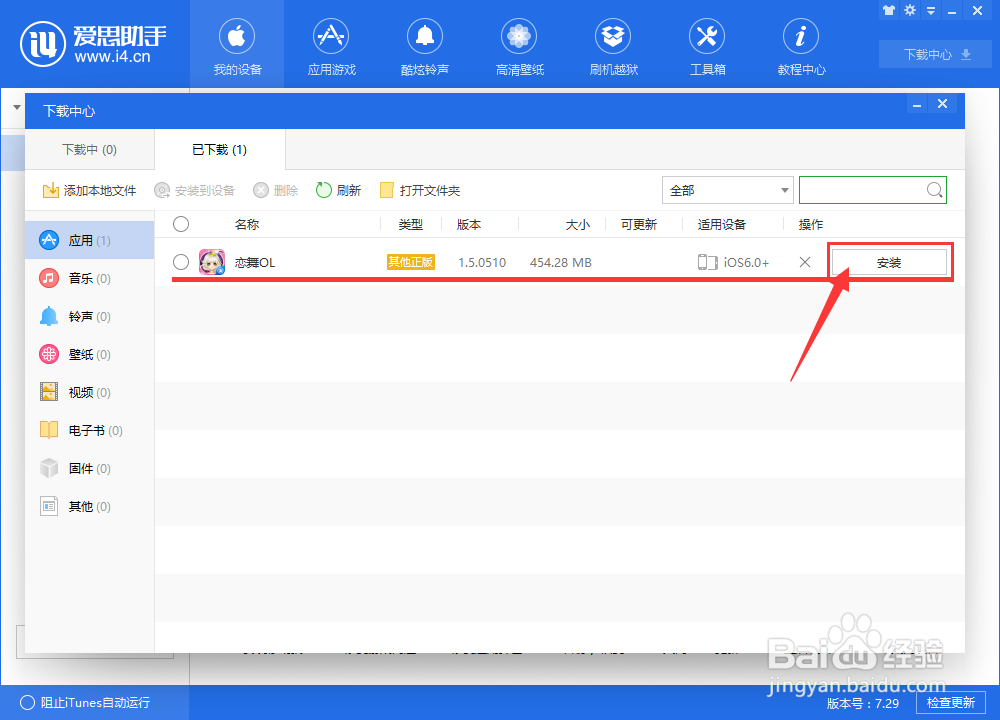
Task: Click 检查更新 to check for updates
Action: click(x=951, y=703)
